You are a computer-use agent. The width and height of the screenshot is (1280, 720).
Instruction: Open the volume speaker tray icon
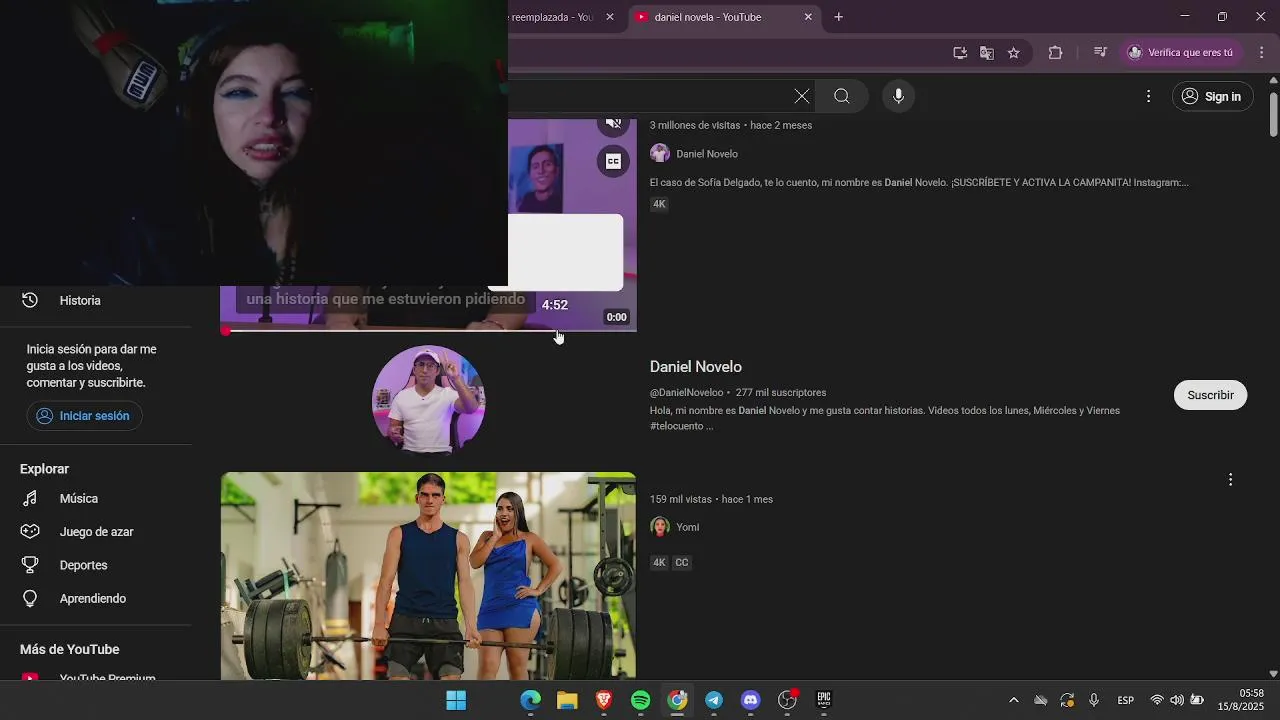coord(1177,700)
